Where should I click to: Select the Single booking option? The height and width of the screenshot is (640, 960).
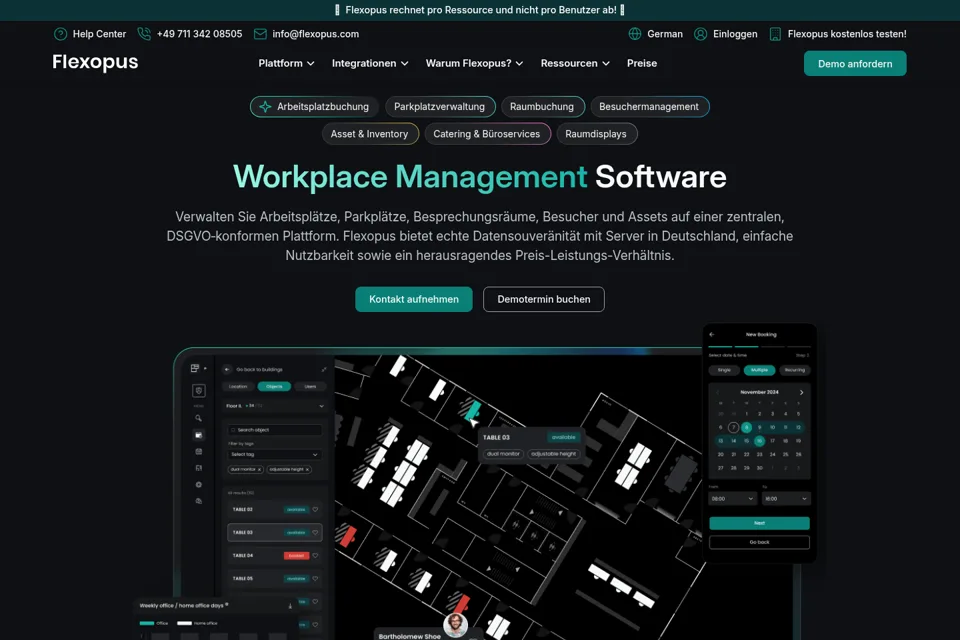724,370
